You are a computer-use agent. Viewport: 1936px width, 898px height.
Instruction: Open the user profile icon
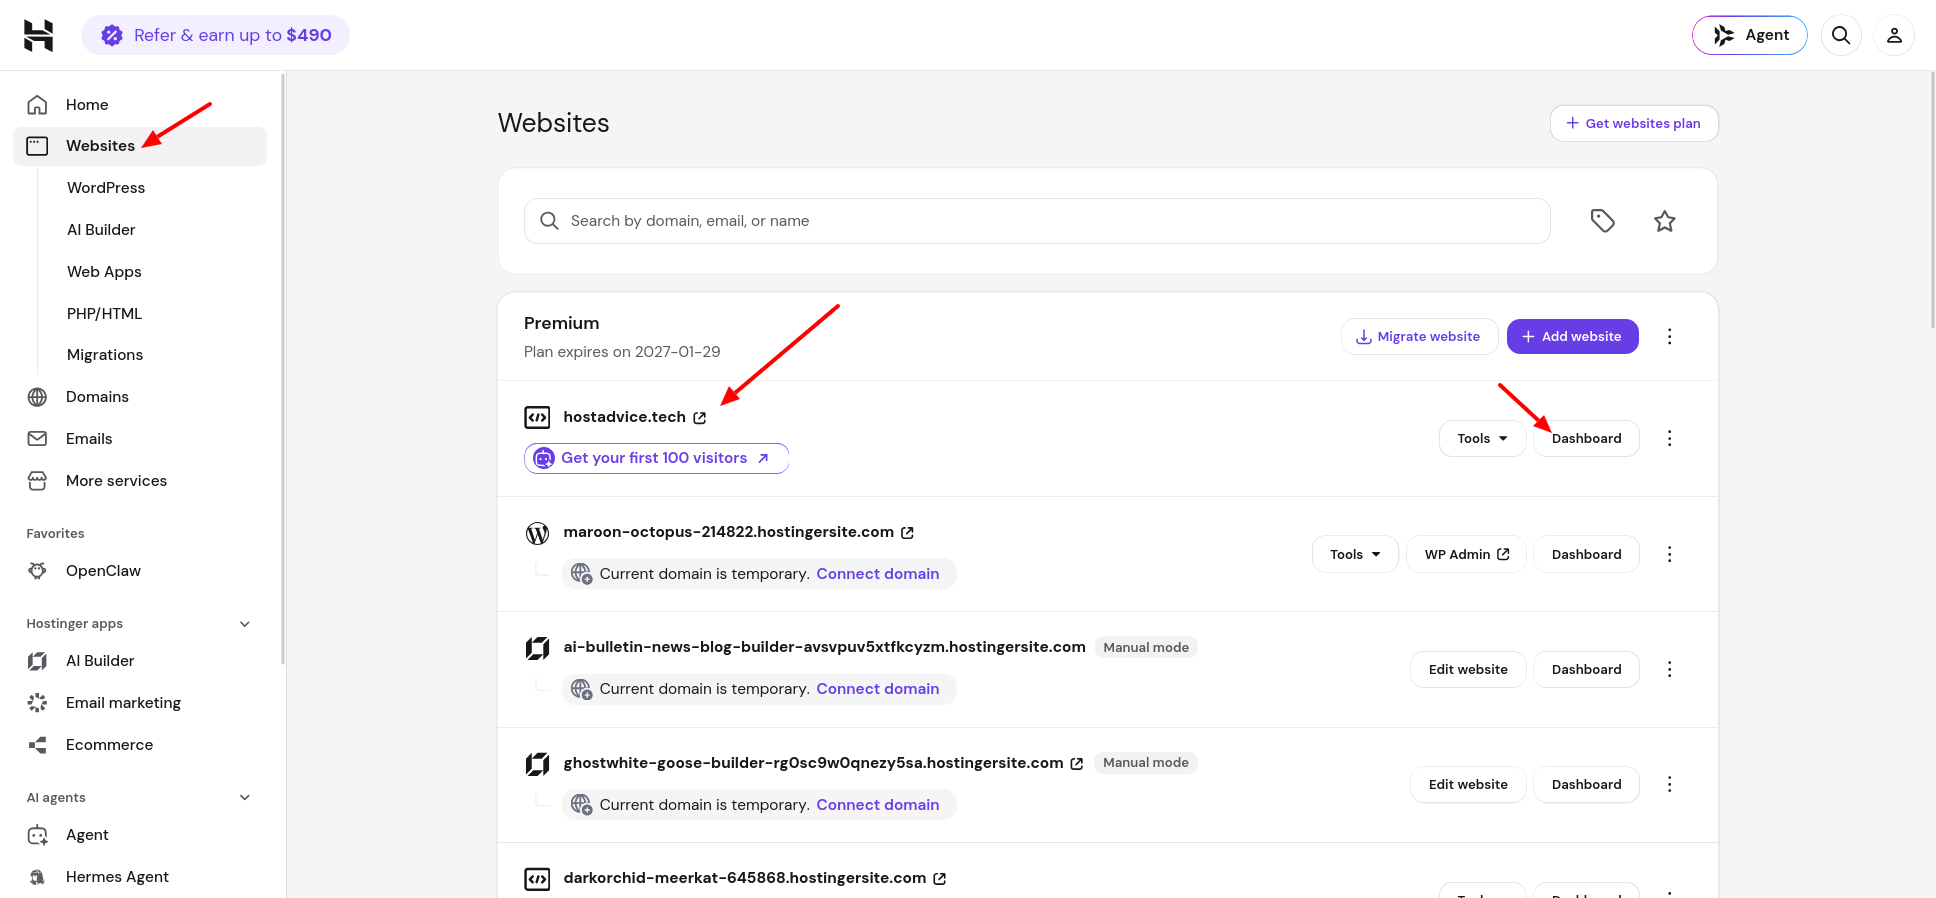pos(1894,35)
